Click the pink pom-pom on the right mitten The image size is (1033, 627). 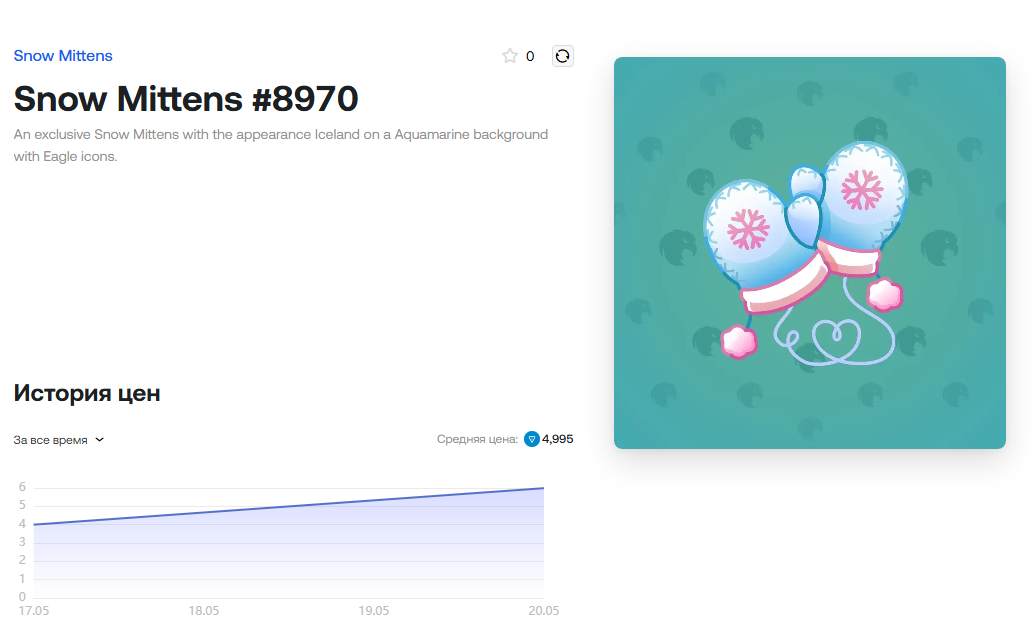pos(884,295)
